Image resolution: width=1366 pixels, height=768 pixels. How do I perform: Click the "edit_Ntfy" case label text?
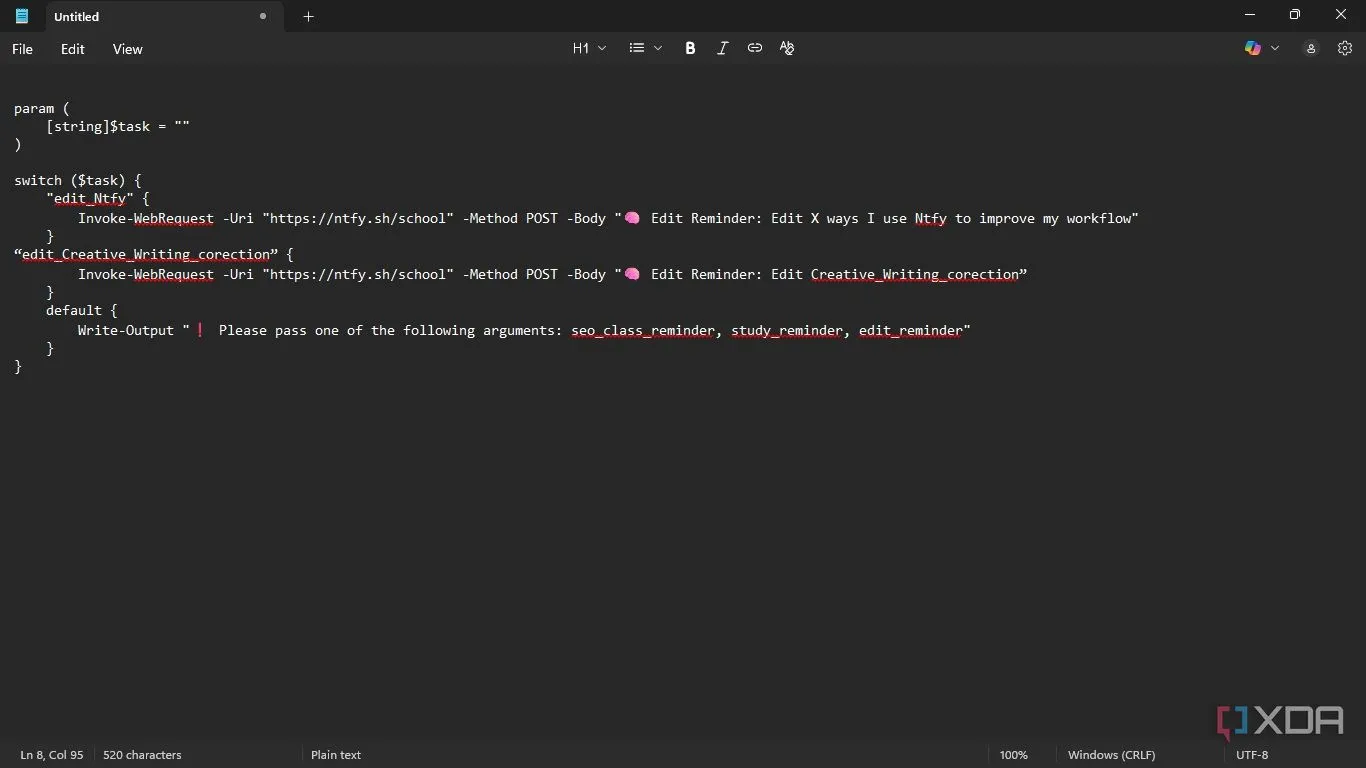coord(90,199)
